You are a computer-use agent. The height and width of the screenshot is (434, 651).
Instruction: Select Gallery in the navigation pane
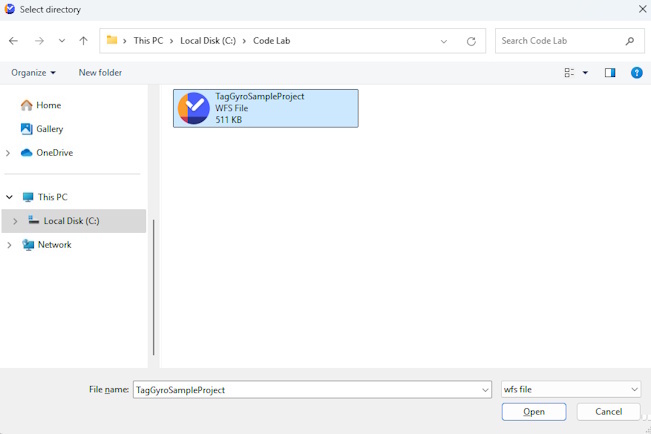pos(49,129)
